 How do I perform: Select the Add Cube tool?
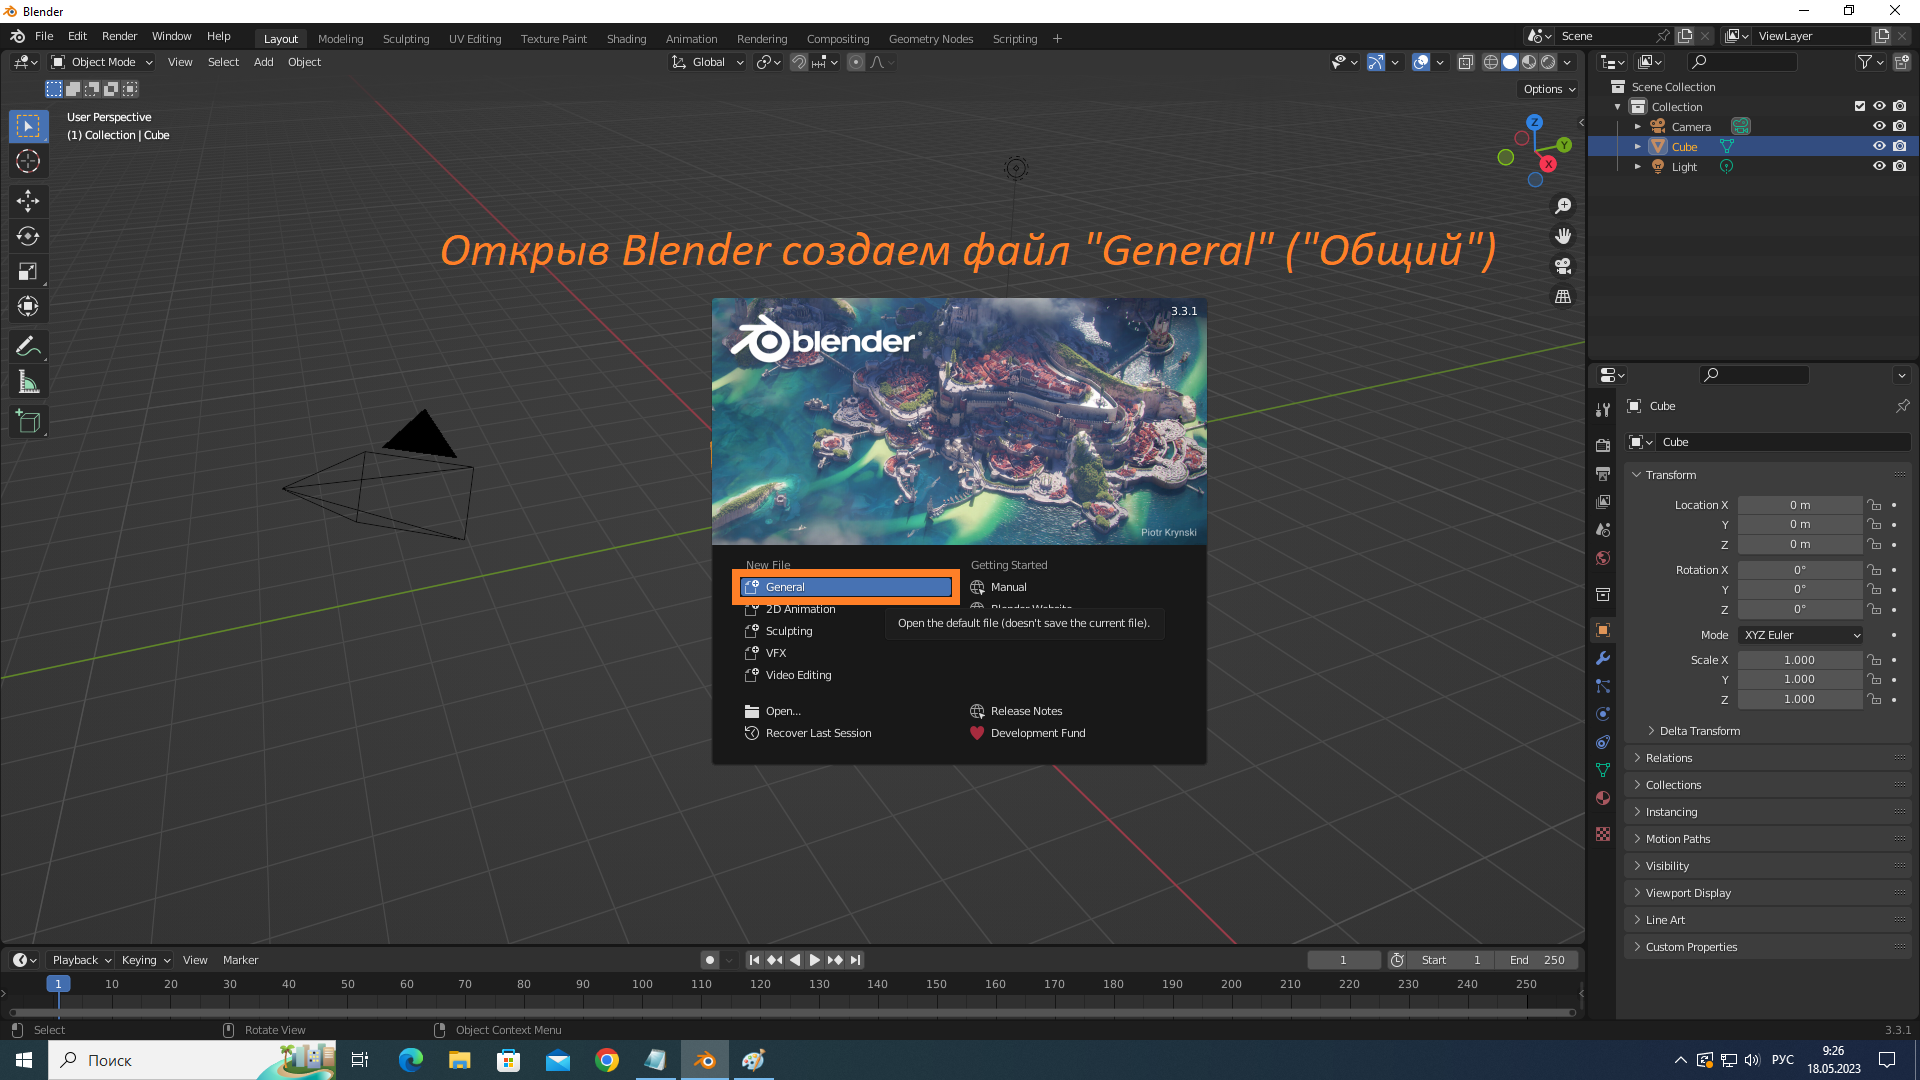click(28, 422)
